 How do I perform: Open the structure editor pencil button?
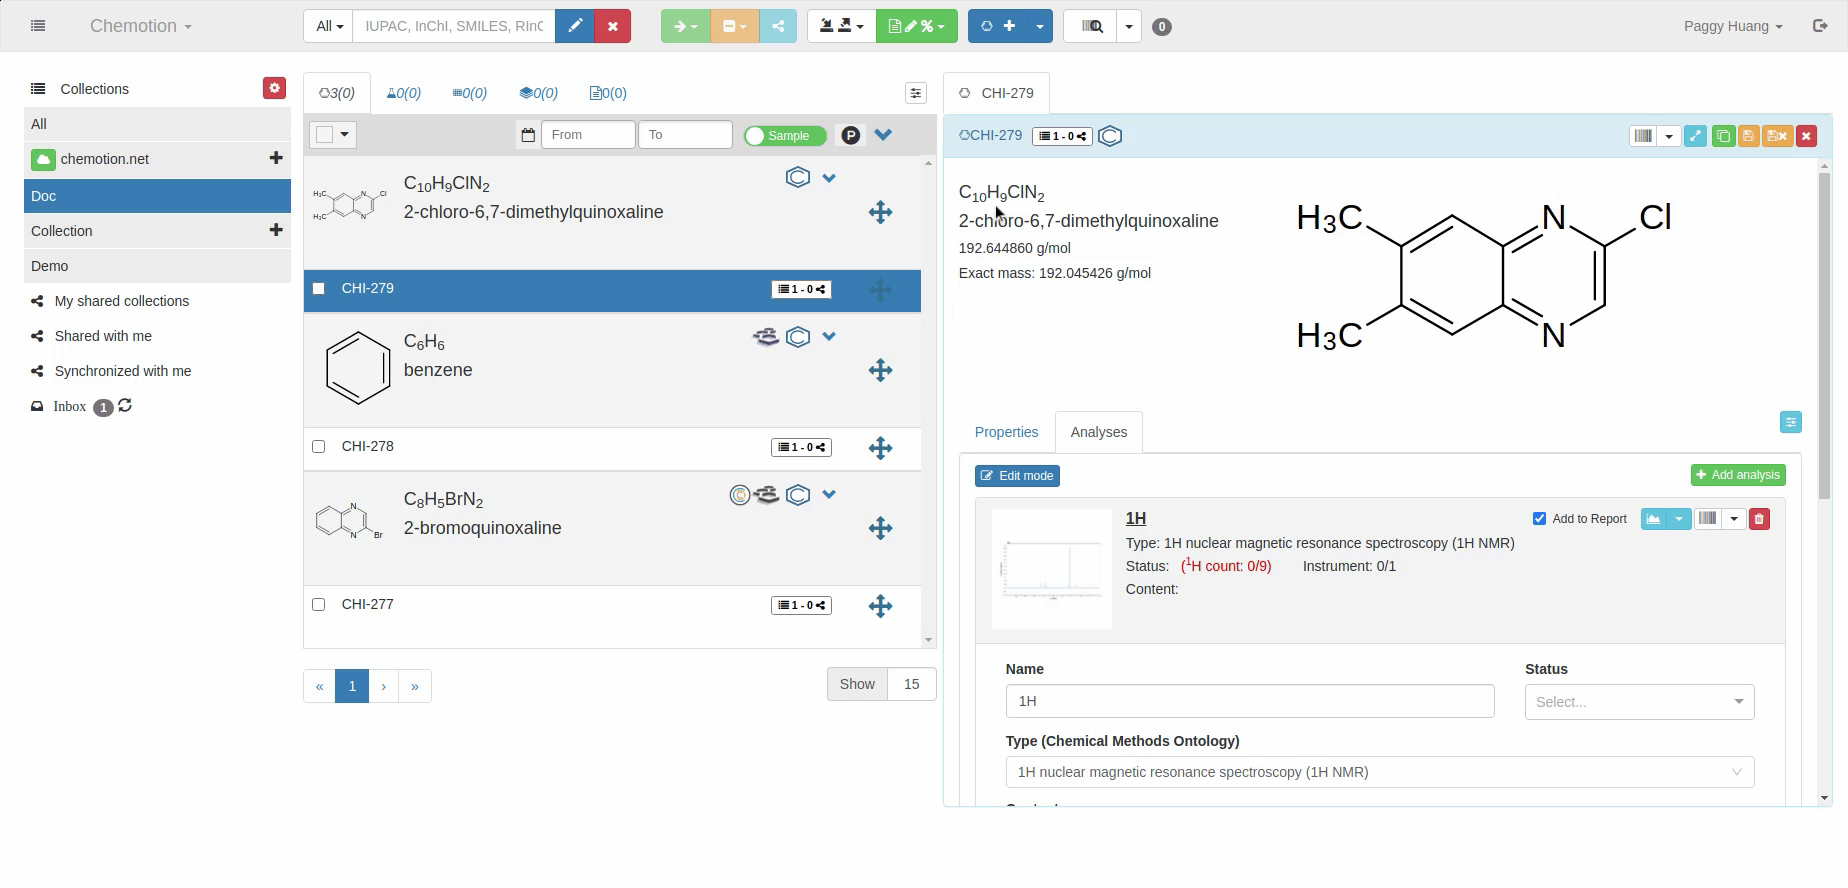click(574, 26)
